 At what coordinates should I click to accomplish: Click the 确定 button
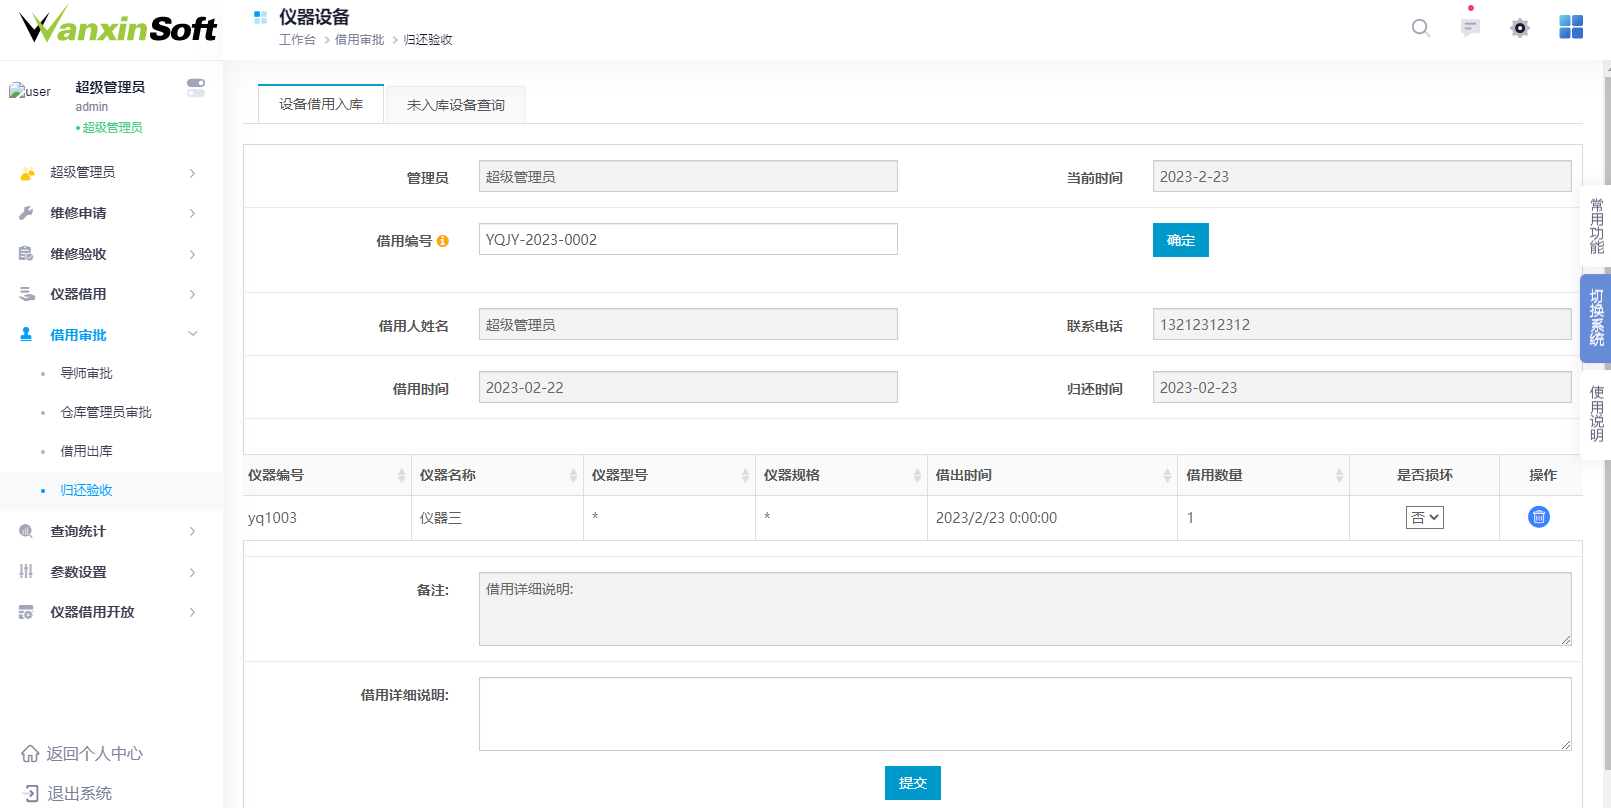point(1180,240)
